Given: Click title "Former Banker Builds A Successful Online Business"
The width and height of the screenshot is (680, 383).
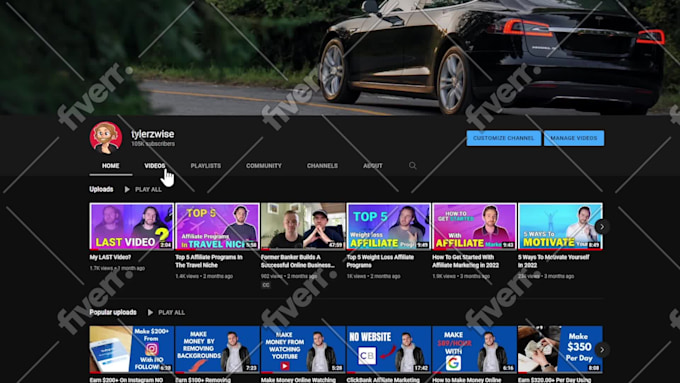Looking at the screenshot, I should (298, 261).
